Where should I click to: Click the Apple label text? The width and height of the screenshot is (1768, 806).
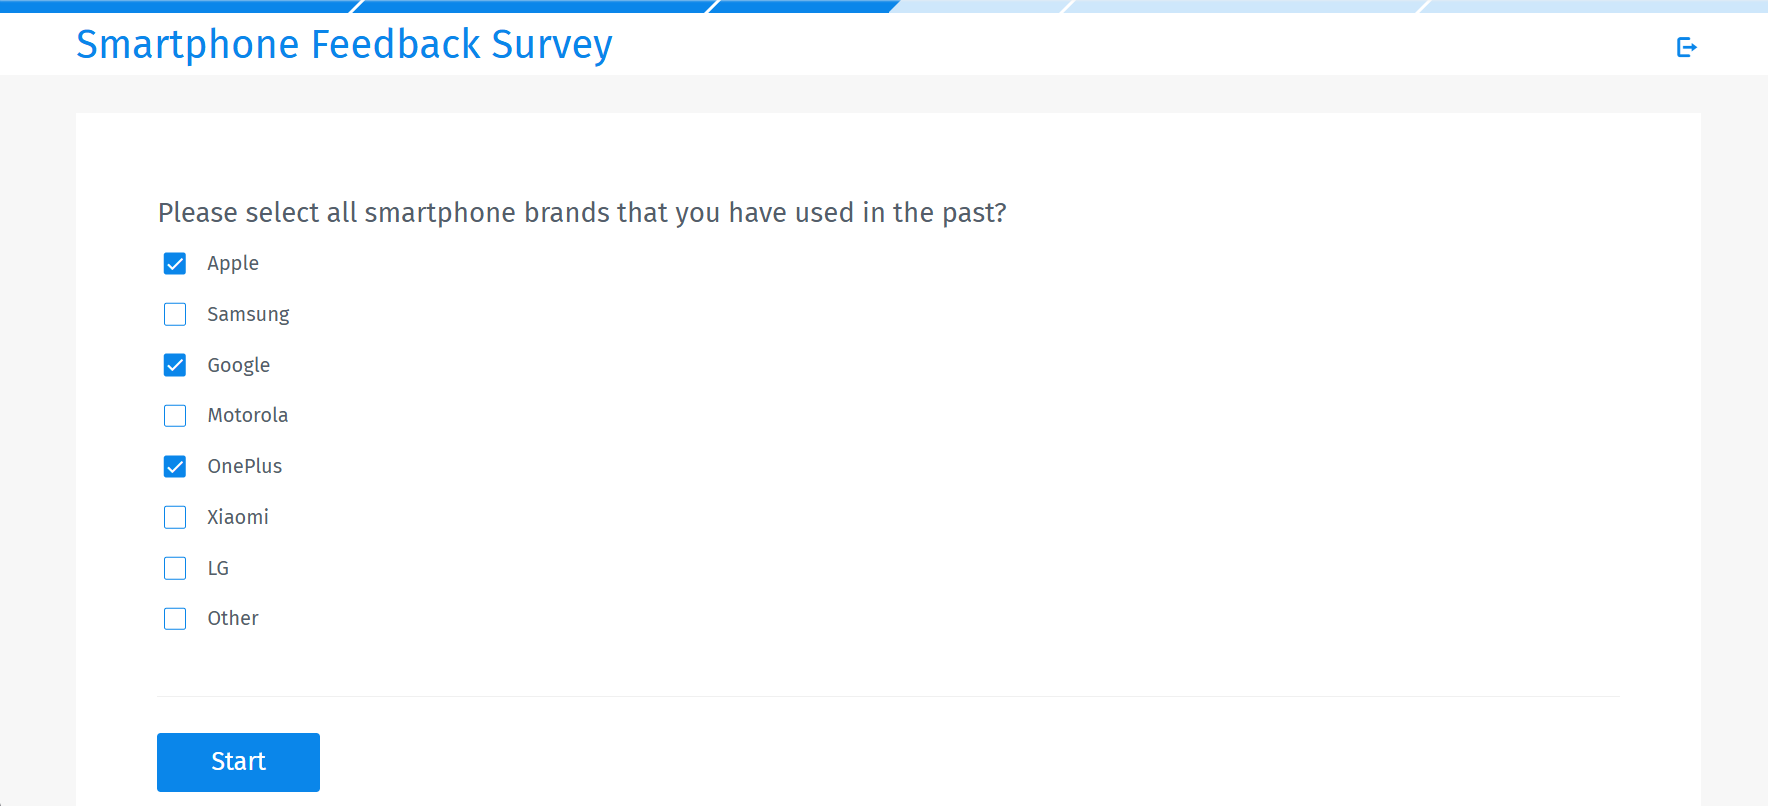pos(232,263)
